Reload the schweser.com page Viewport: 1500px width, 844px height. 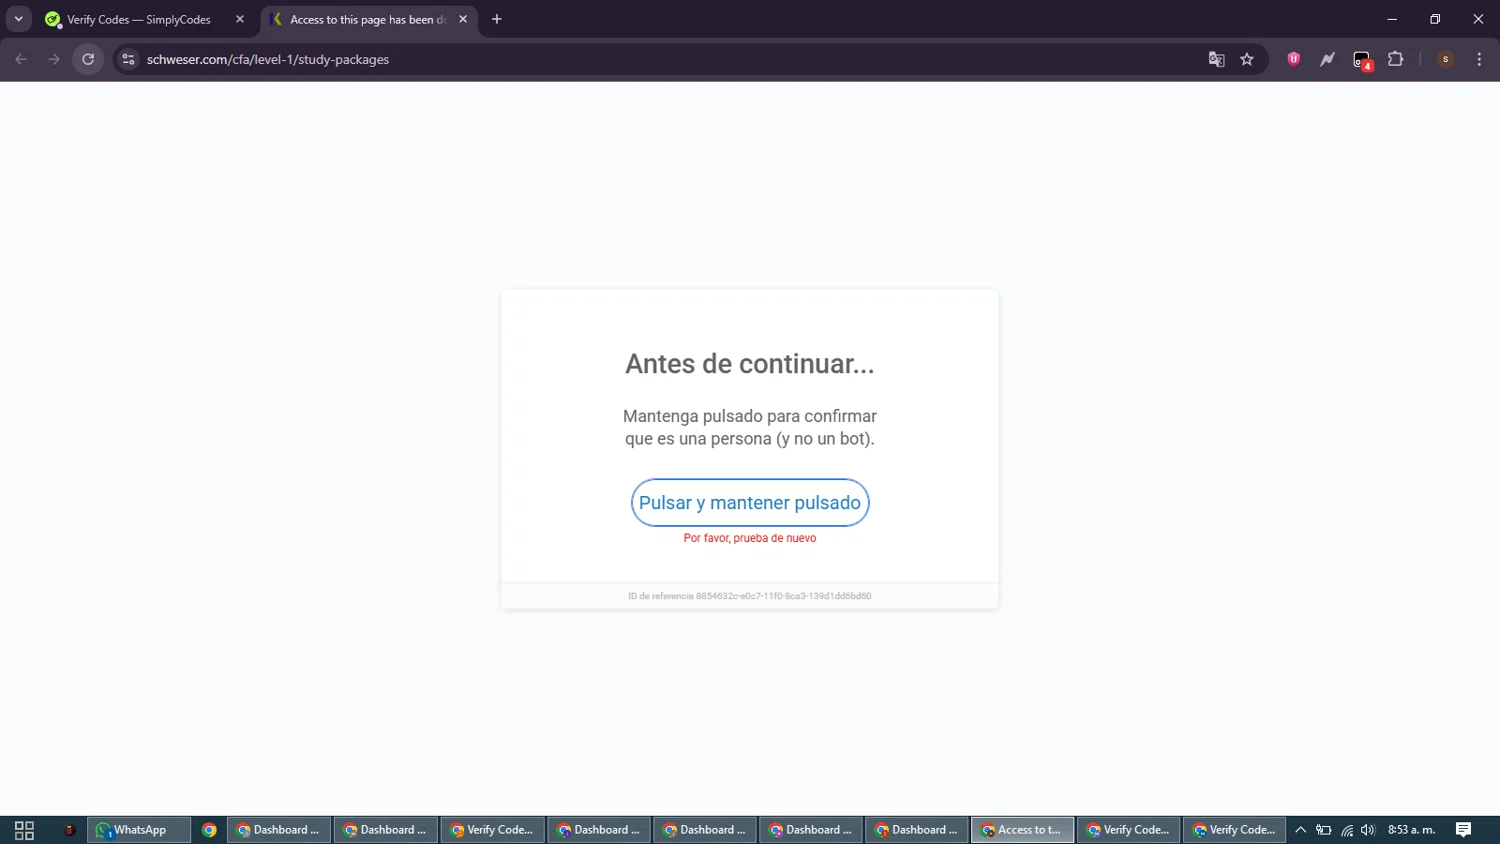point(88,59)
